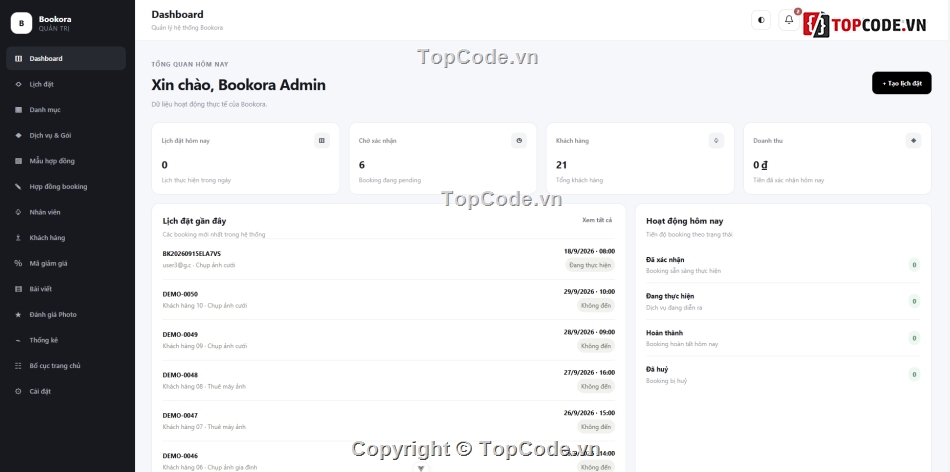Screen dimensions: 950x472
Task: Go to Nhân viên page
Action: pyautogui.click(x=66, y=212)
